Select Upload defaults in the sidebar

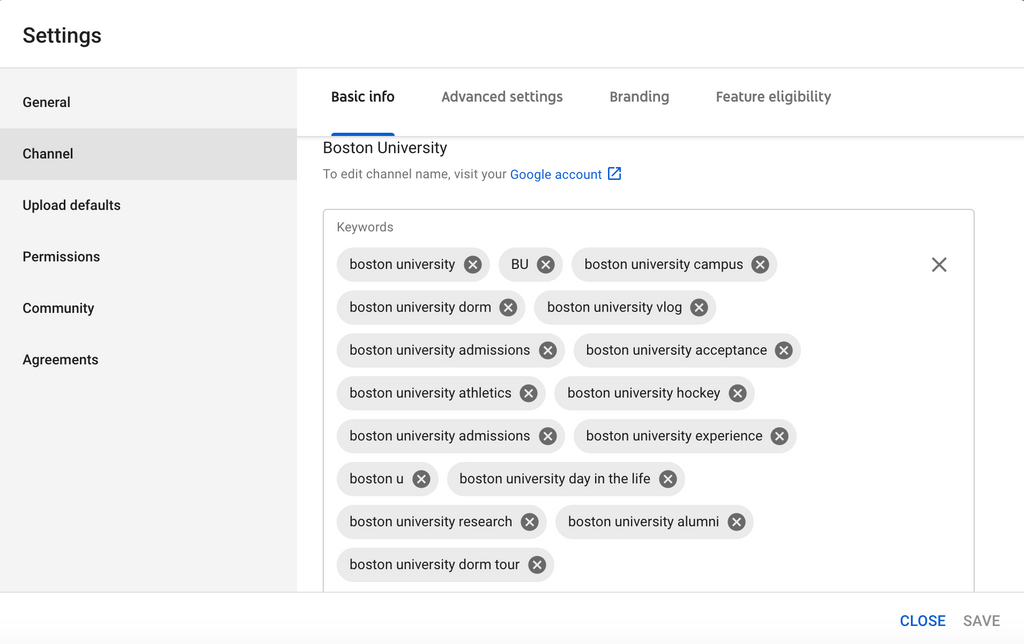tap(71, 205)
